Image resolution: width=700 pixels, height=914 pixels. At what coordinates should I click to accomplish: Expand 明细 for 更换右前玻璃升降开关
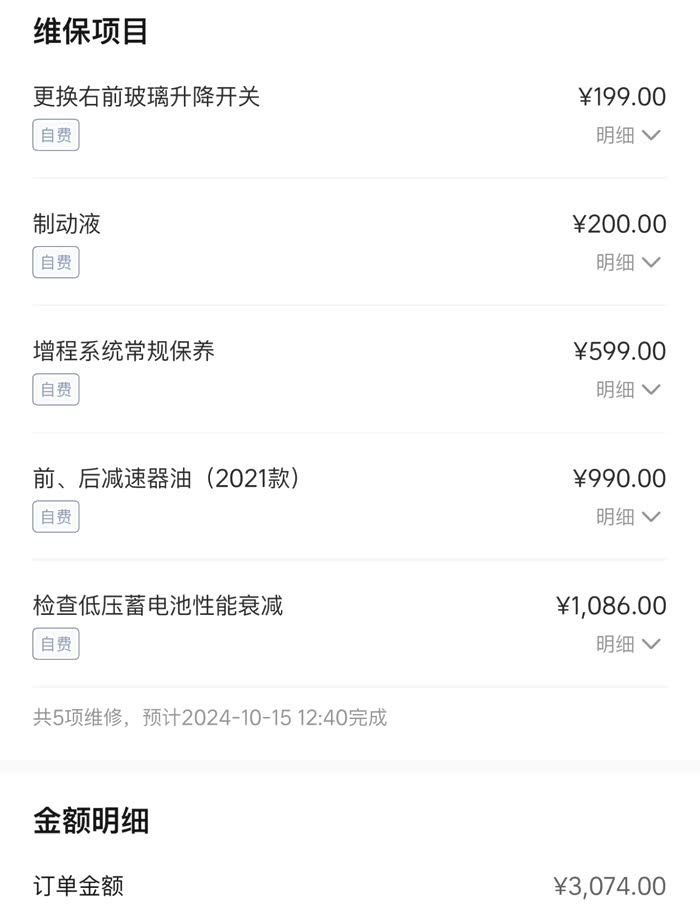click(629, 135)
